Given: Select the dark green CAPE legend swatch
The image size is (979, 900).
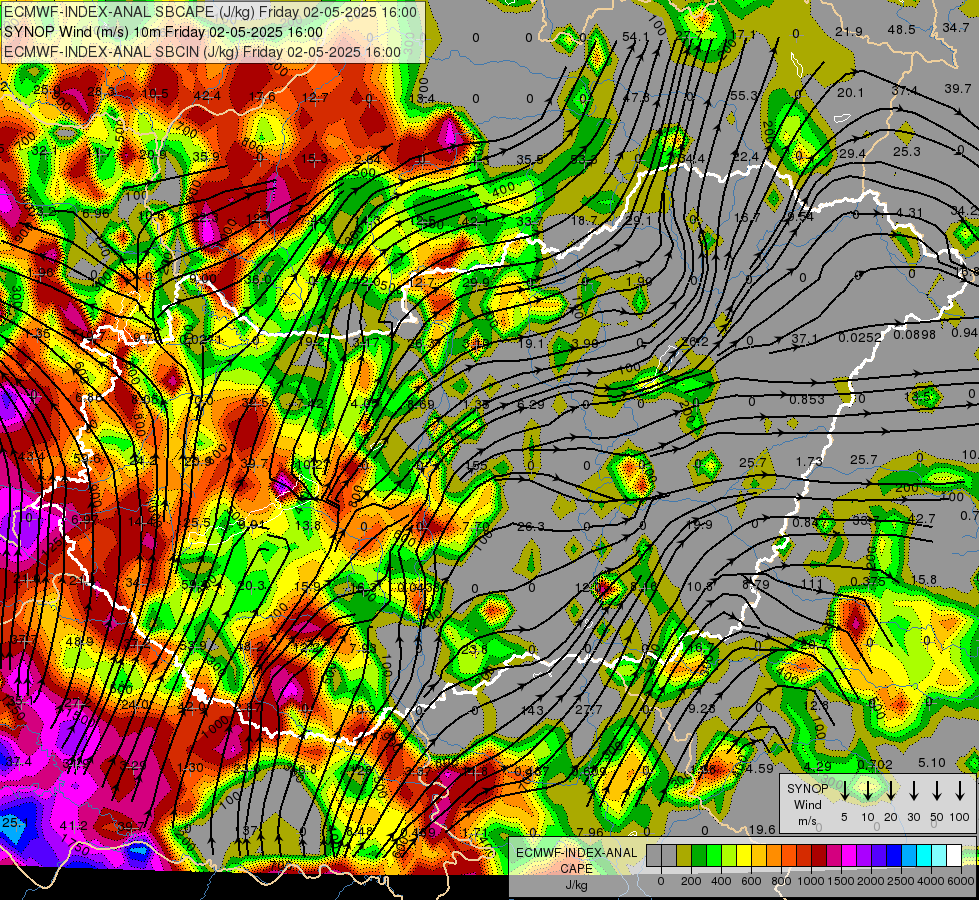Looking at the screenshot, I should [699, 856].
